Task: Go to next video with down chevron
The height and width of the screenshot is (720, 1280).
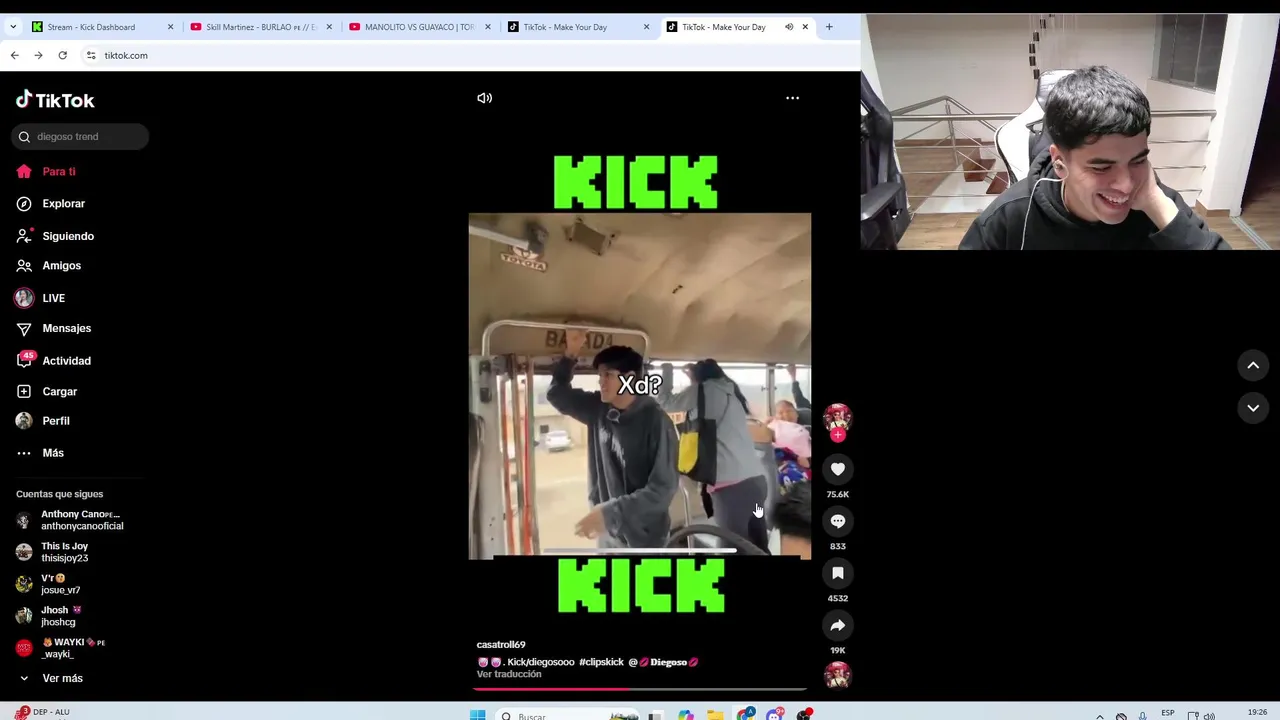Action: [x=1253, y=408]
